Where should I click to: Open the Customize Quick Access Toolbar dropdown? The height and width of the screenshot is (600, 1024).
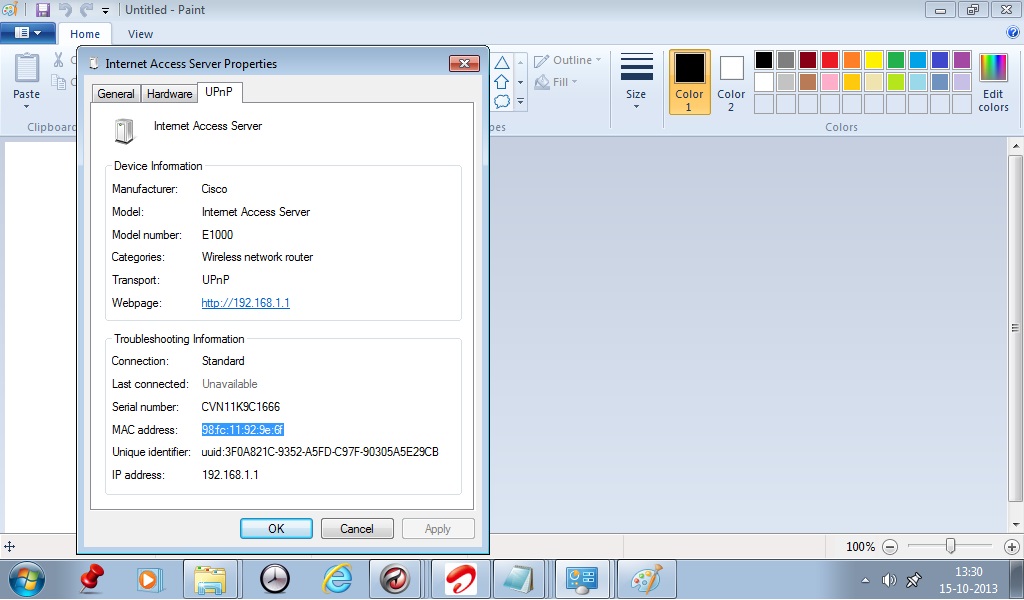(x=105, y=11)
